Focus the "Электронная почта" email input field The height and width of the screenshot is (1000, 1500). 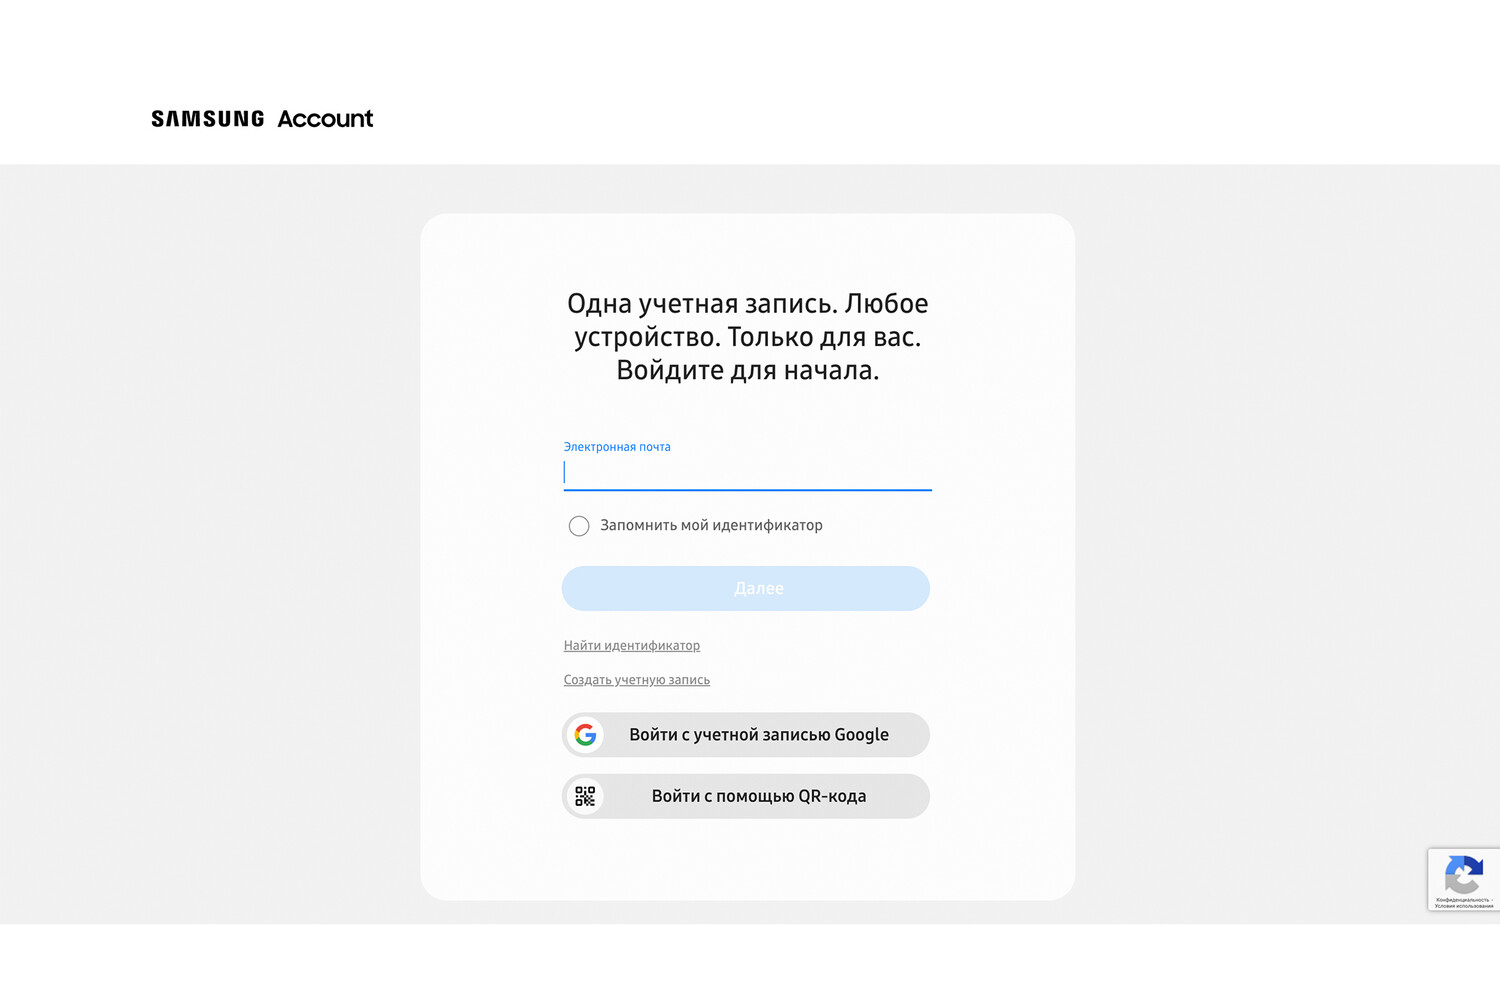coord(748,472)
